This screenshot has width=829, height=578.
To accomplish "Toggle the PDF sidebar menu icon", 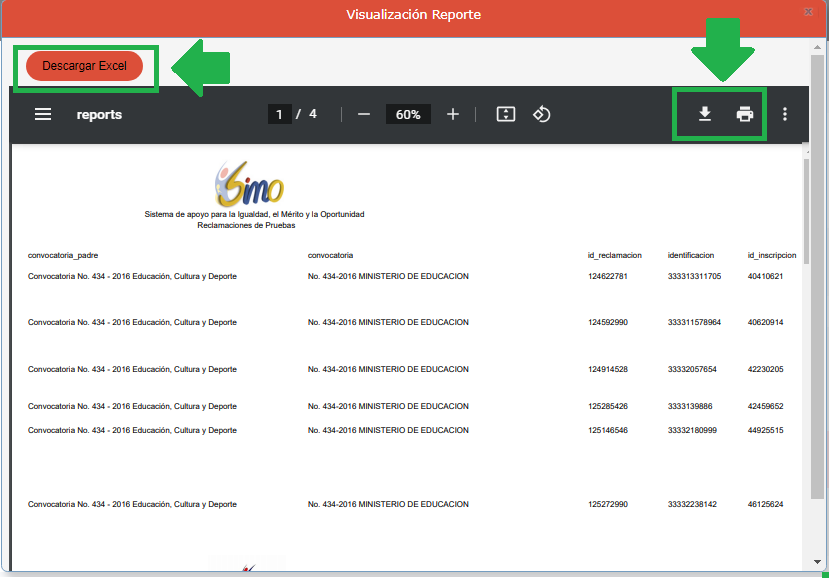I will 43,114.
